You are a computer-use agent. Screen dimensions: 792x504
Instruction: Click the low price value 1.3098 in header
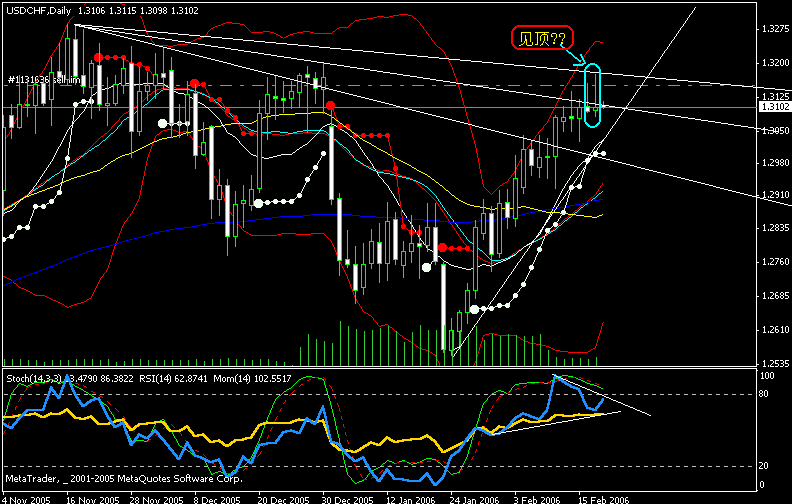coord(154,11)
